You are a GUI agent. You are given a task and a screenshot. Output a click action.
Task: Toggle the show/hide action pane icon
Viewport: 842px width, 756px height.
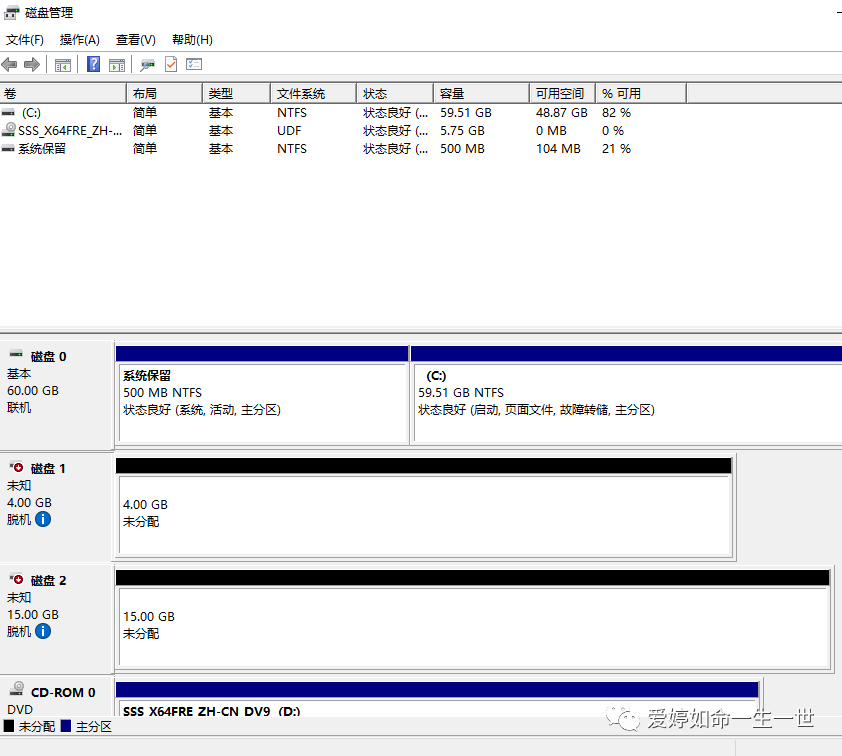click(117, 65)
